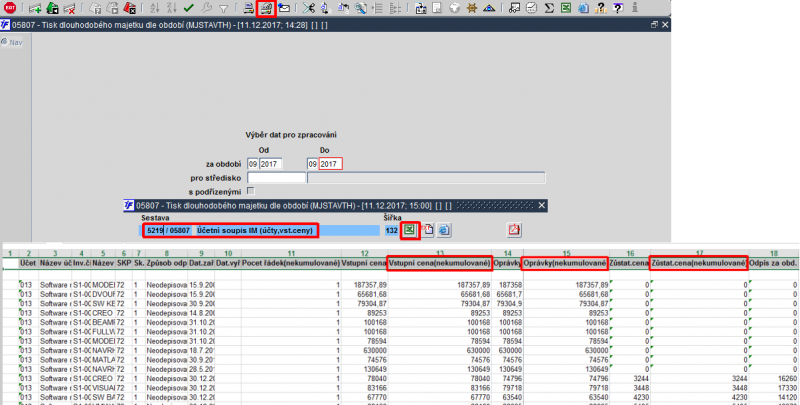This screenshot has width=800, height=405.
Task: Click the envelope send mail icon
Action: pyautogui.click(x=284, y=8)
